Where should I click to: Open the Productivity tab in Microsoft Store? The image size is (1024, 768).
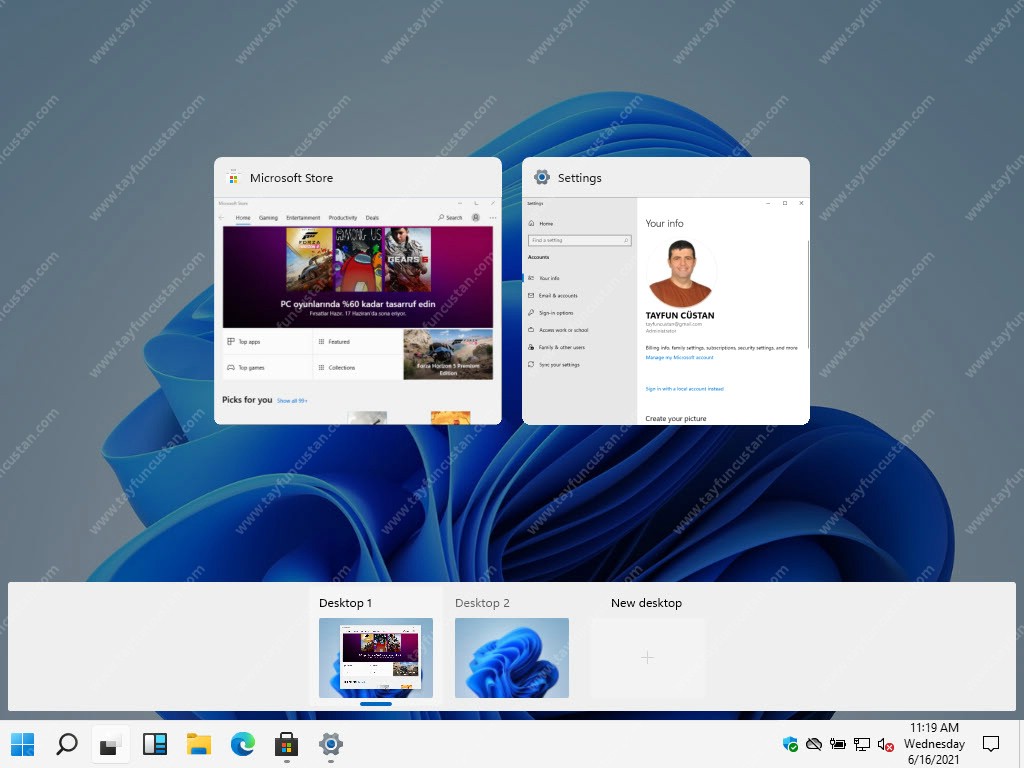343,218
